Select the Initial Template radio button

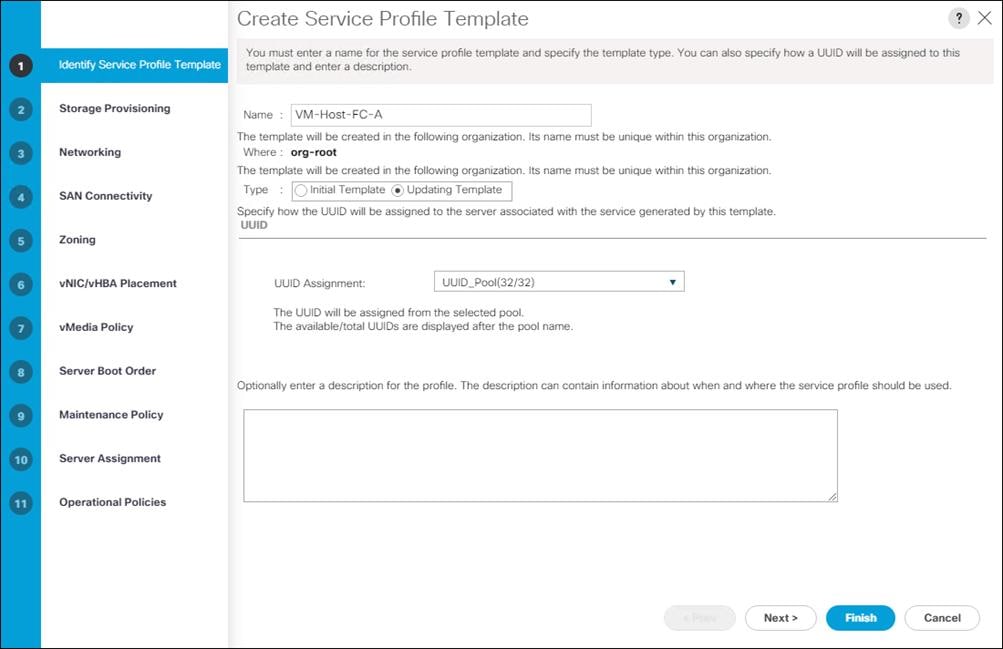[301, 189]
